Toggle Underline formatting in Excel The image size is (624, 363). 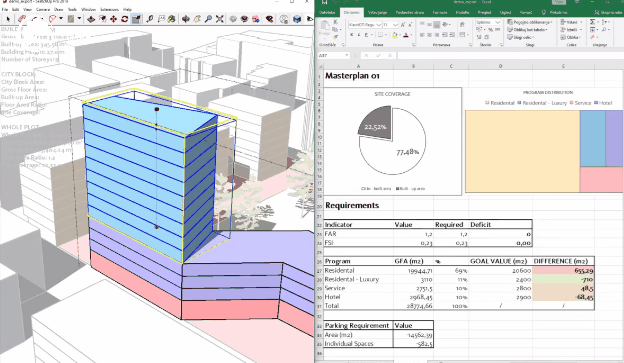(x=367, y=35)
